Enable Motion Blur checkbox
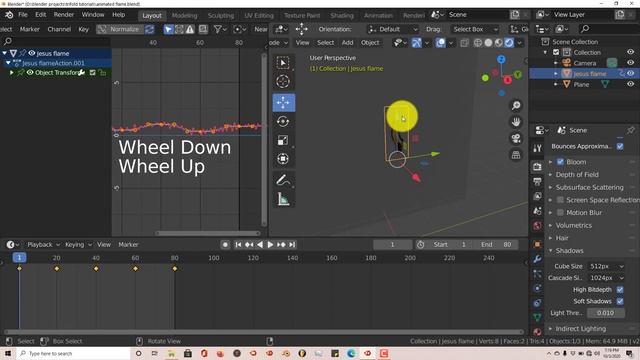The height and width of the screenshot is (360, 640). point(560,212)
